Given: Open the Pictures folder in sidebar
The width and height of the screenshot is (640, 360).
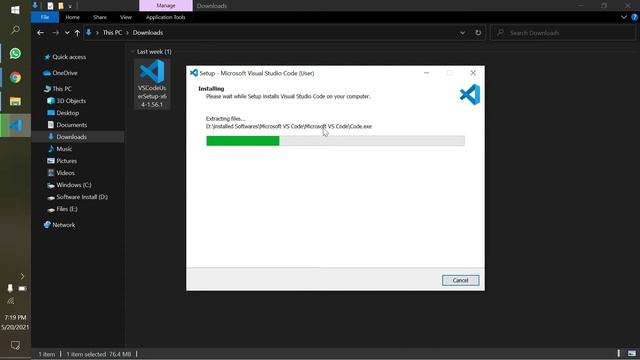Looking at the screenshot, I should coord(67,161).
